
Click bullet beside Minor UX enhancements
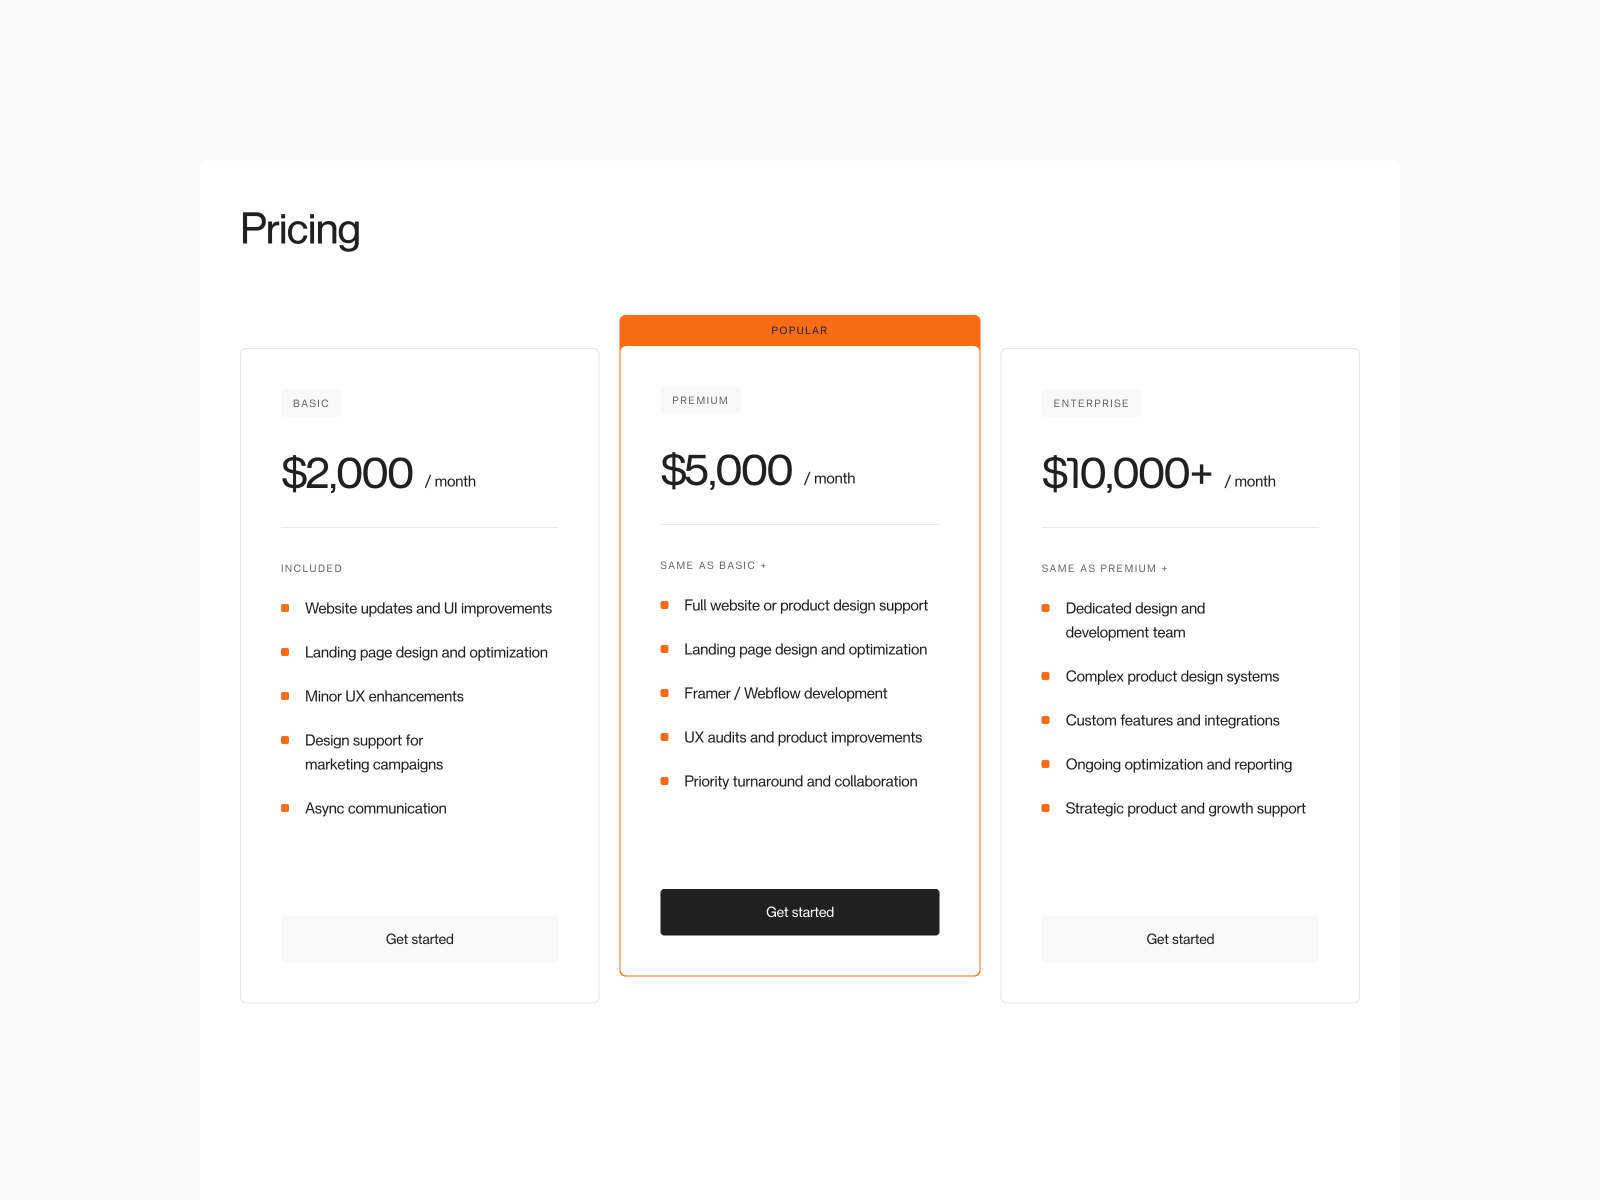(285, 696)
